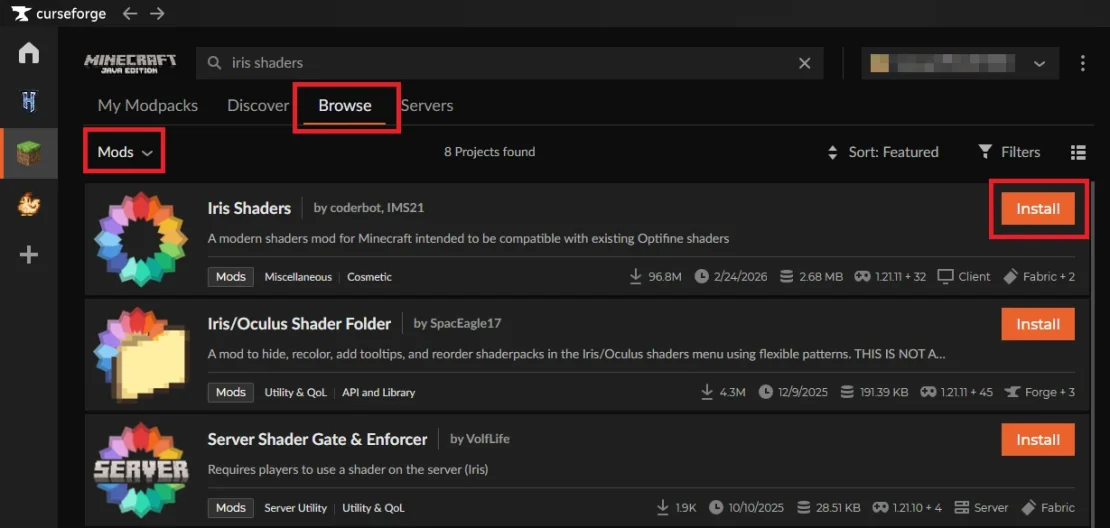Expand the account profile dropdown
The image size is (1110, 528).
959,63
